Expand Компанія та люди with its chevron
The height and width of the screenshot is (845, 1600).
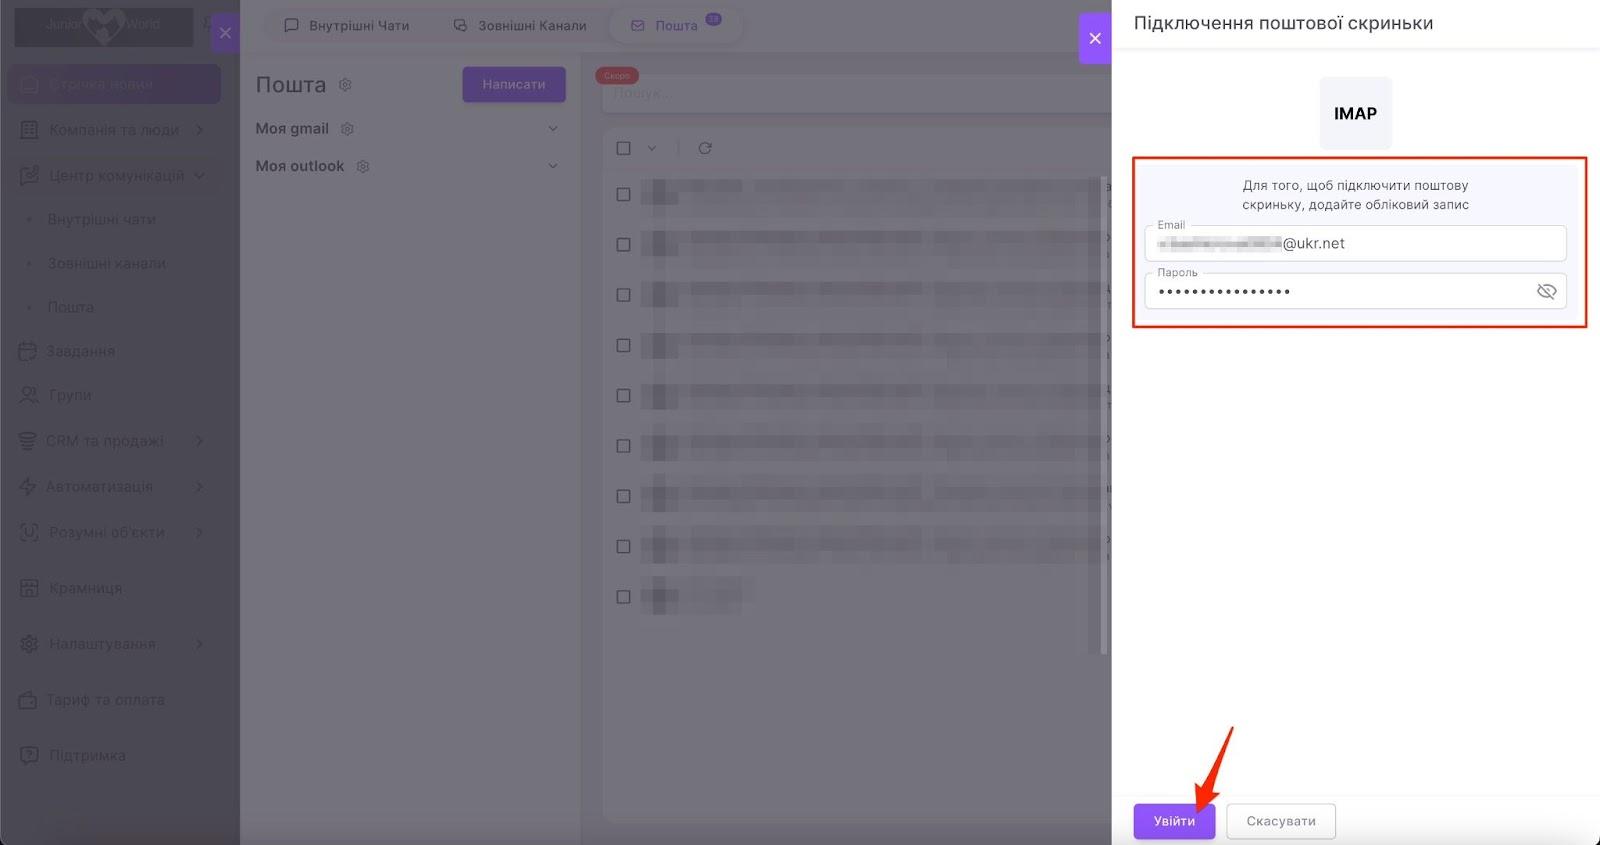[x=199, y=130]
